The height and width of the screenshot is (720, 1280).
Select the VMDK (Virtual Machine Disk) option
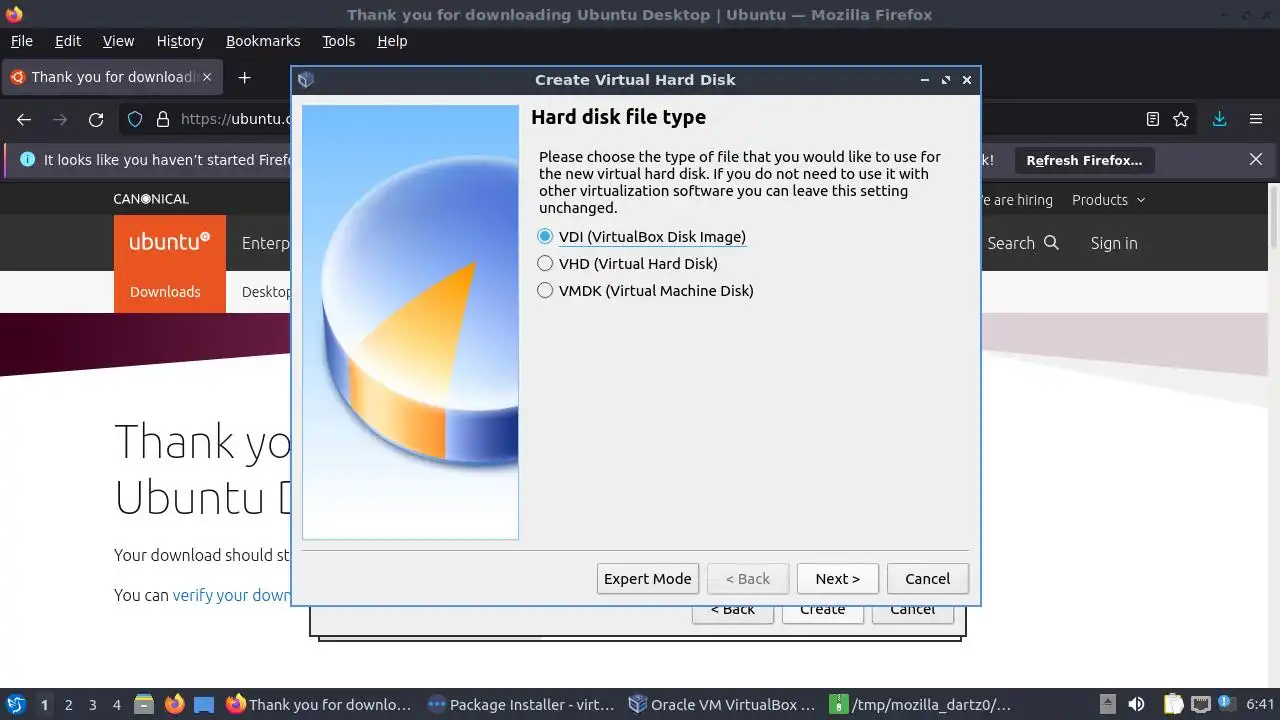pyautogui.click(x=646, y=291)
